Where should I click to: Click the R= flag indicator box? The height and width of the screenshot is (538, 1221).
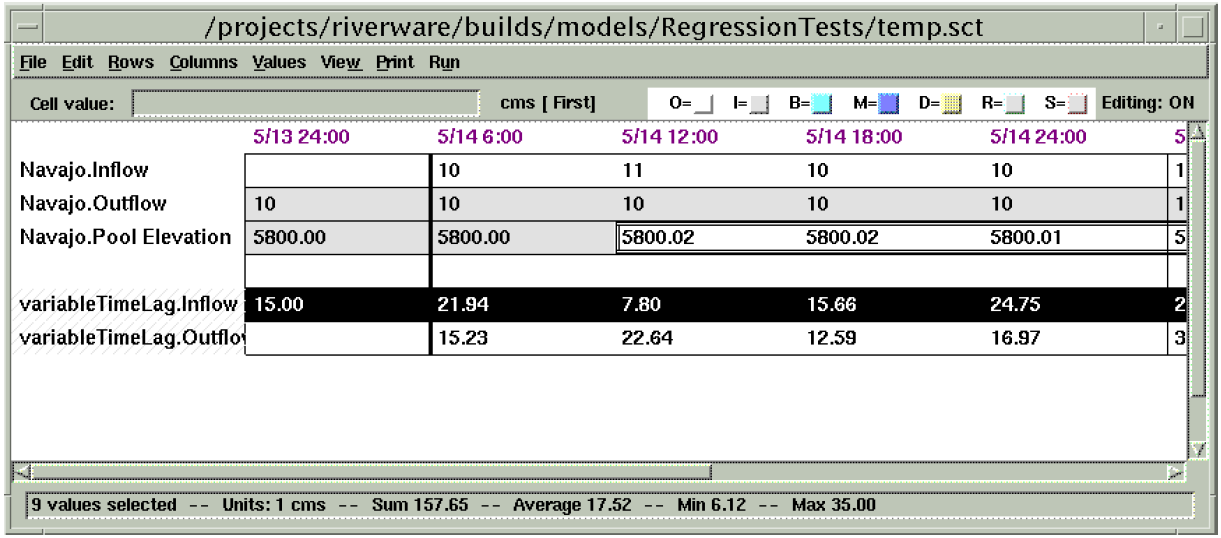coord(1015,103)
